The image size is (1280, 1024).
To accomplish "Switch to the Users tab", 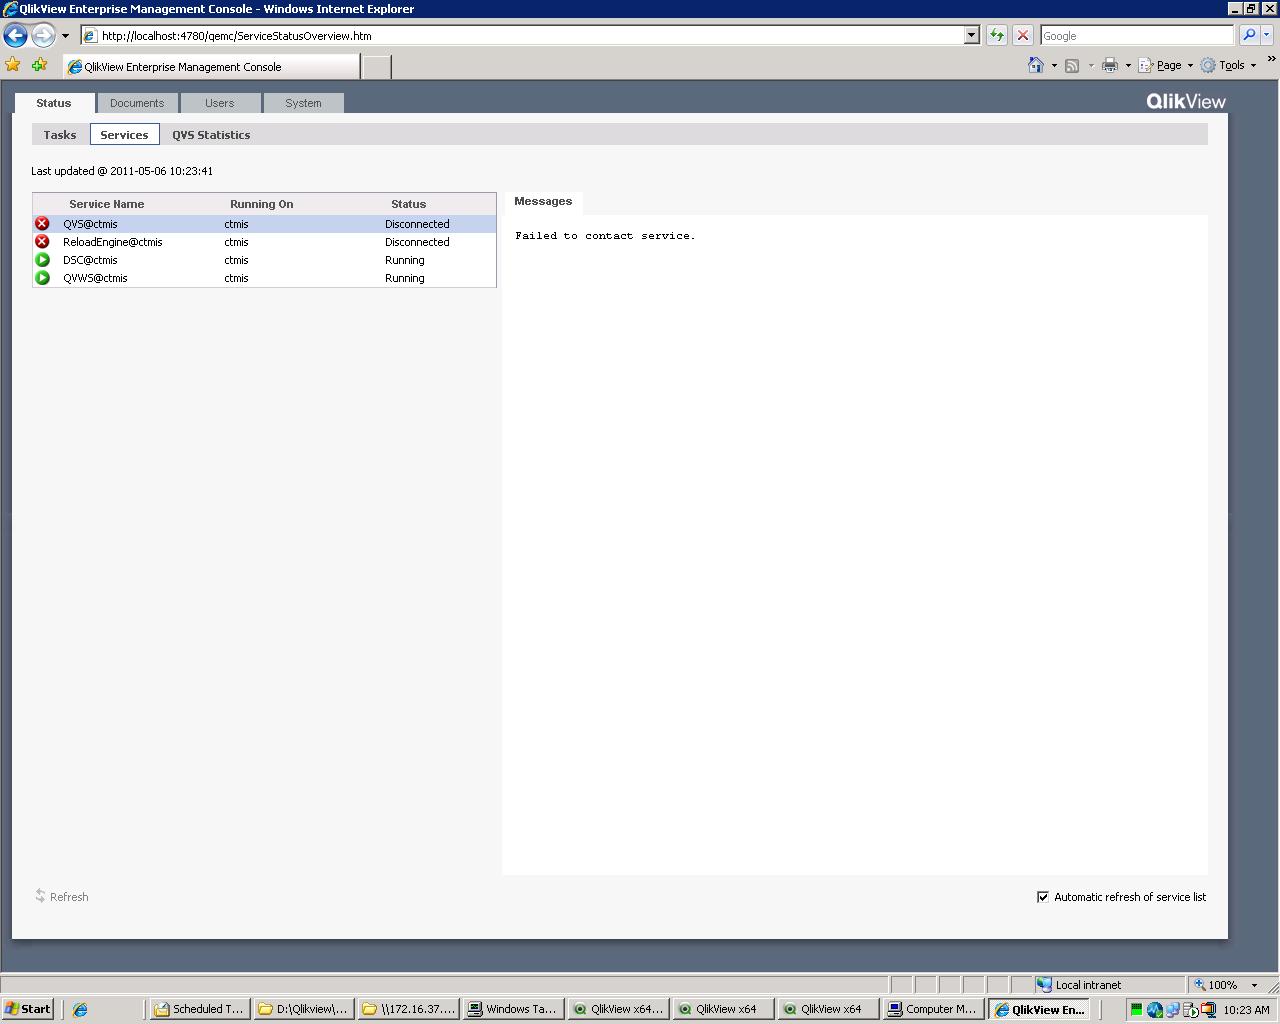I will pos(220,103).
